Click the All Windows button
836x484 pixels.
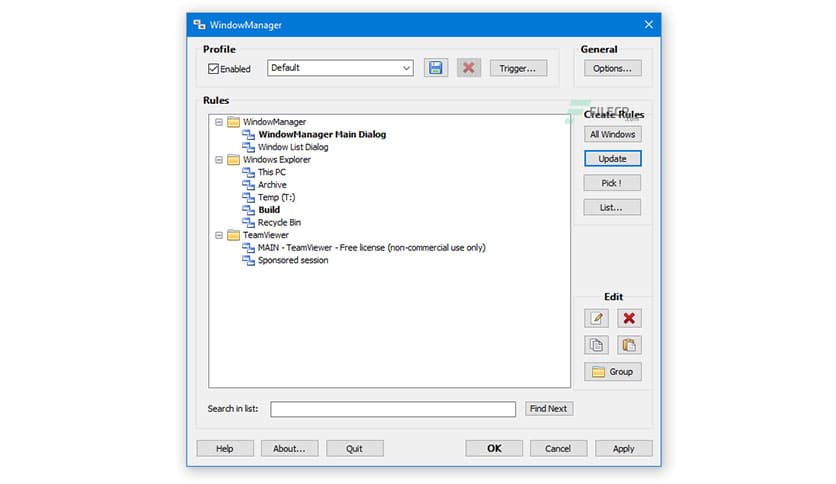pyautogui.click(x=612, y=134)
